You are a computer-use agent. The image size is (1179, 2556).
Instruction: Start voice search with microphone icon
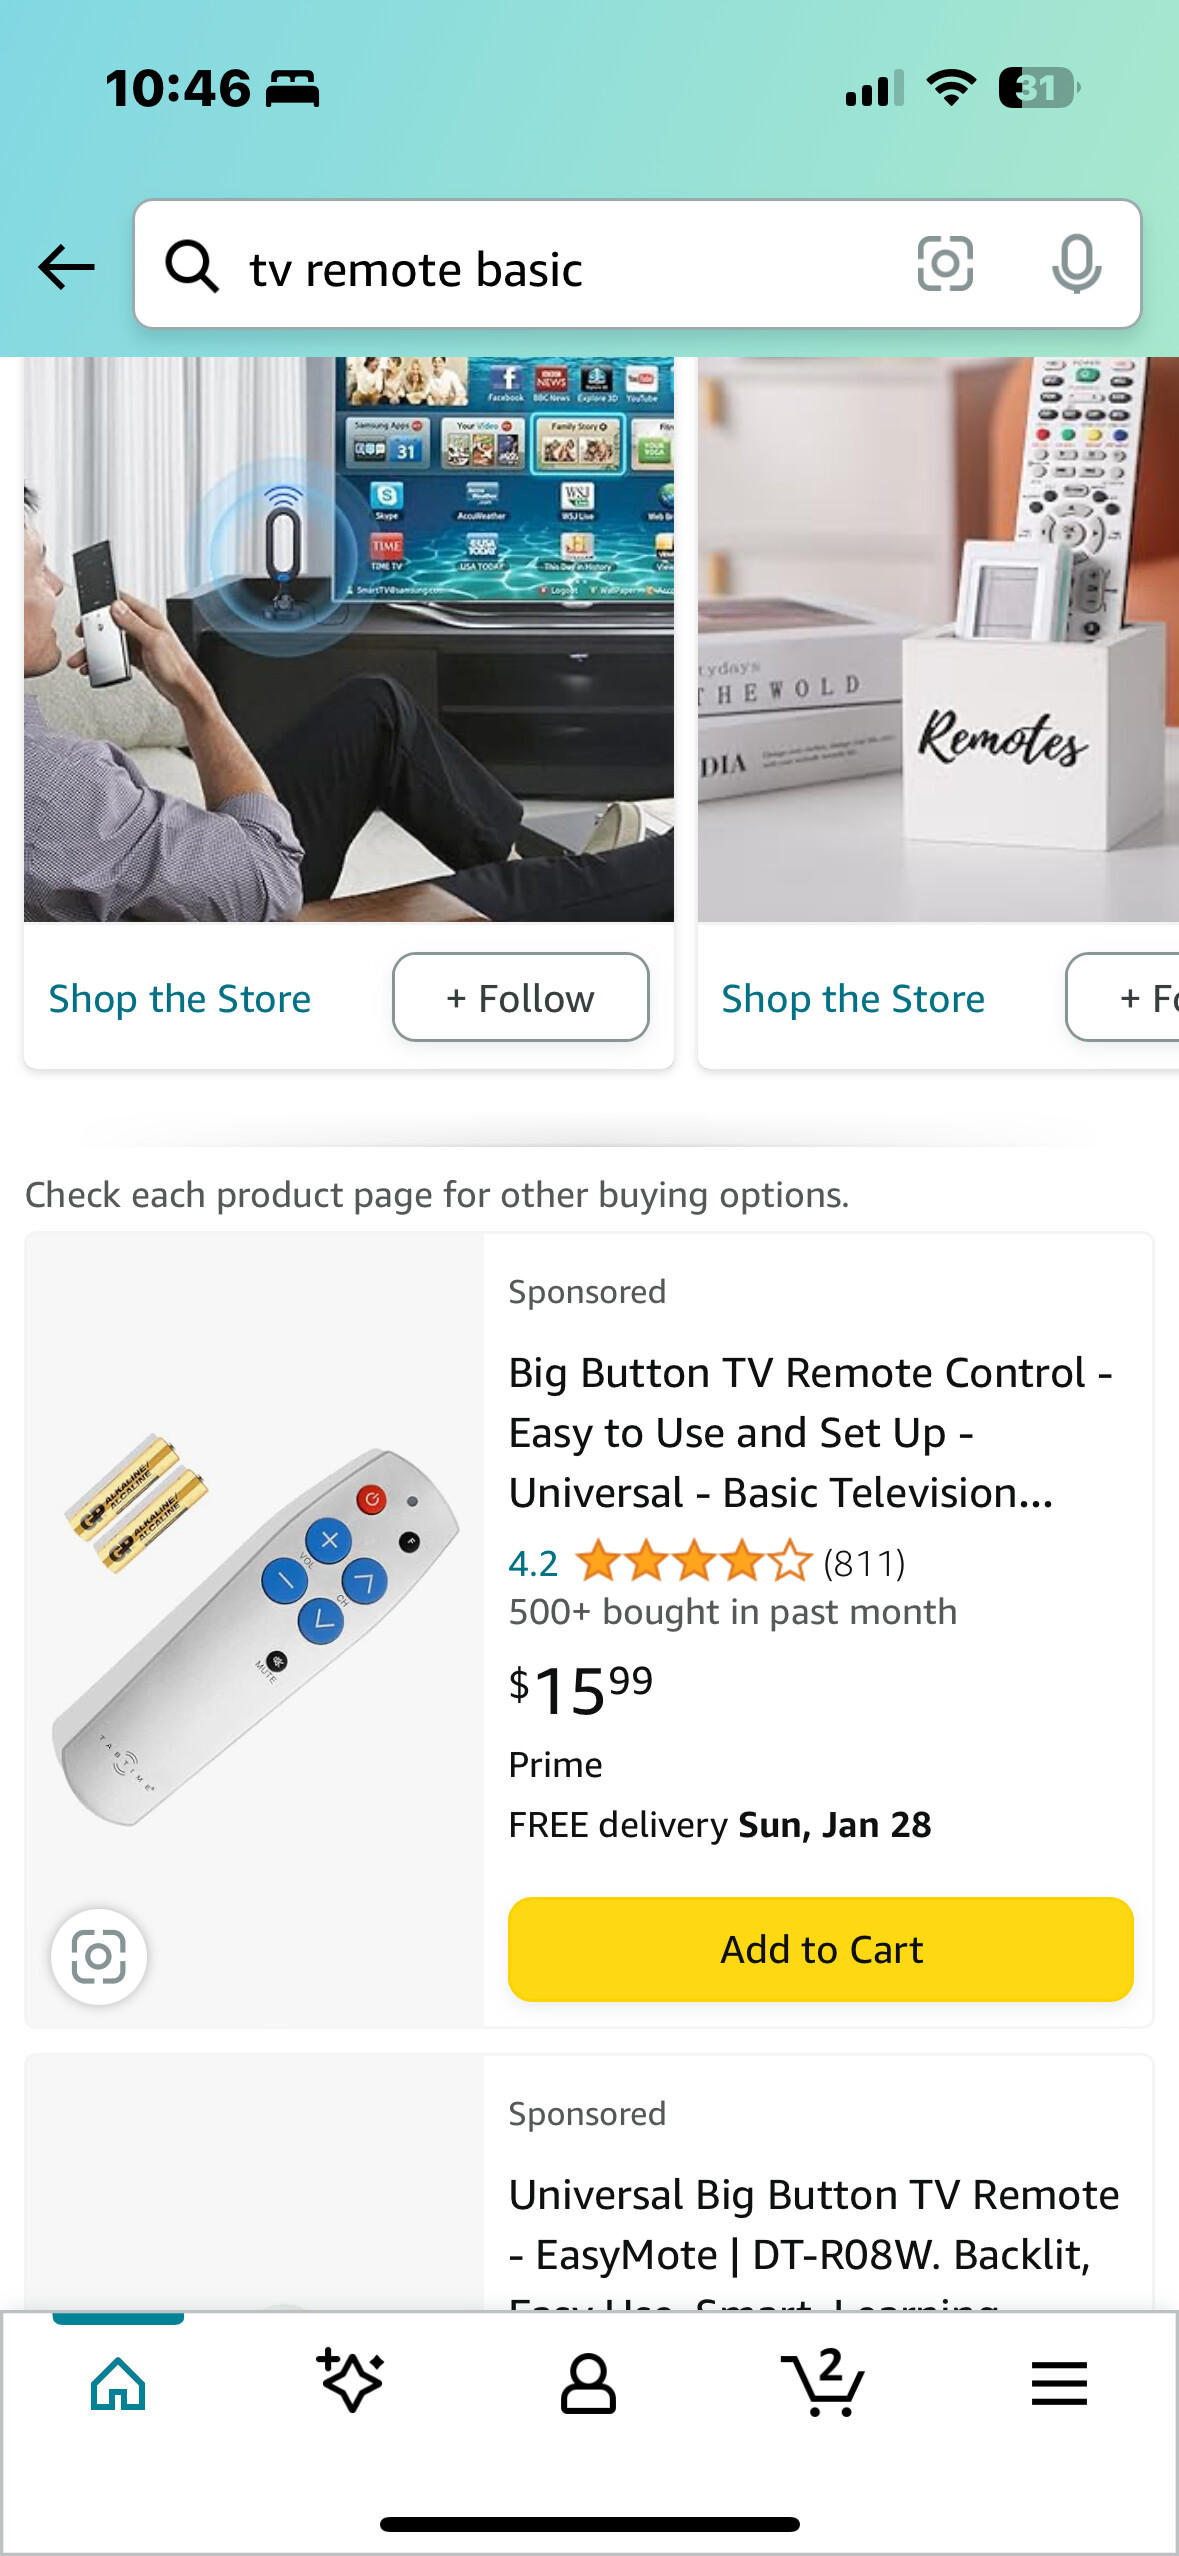[x=1076, y=265]
